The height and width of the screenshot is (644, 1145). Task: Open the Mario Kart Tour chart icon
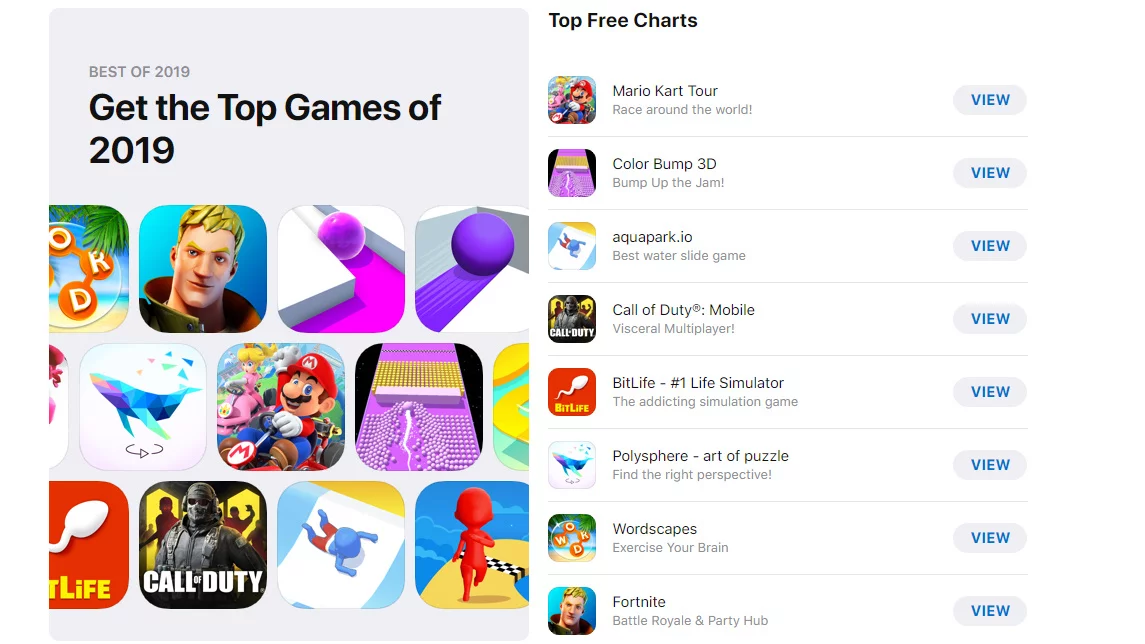click(x=572, y=100)
